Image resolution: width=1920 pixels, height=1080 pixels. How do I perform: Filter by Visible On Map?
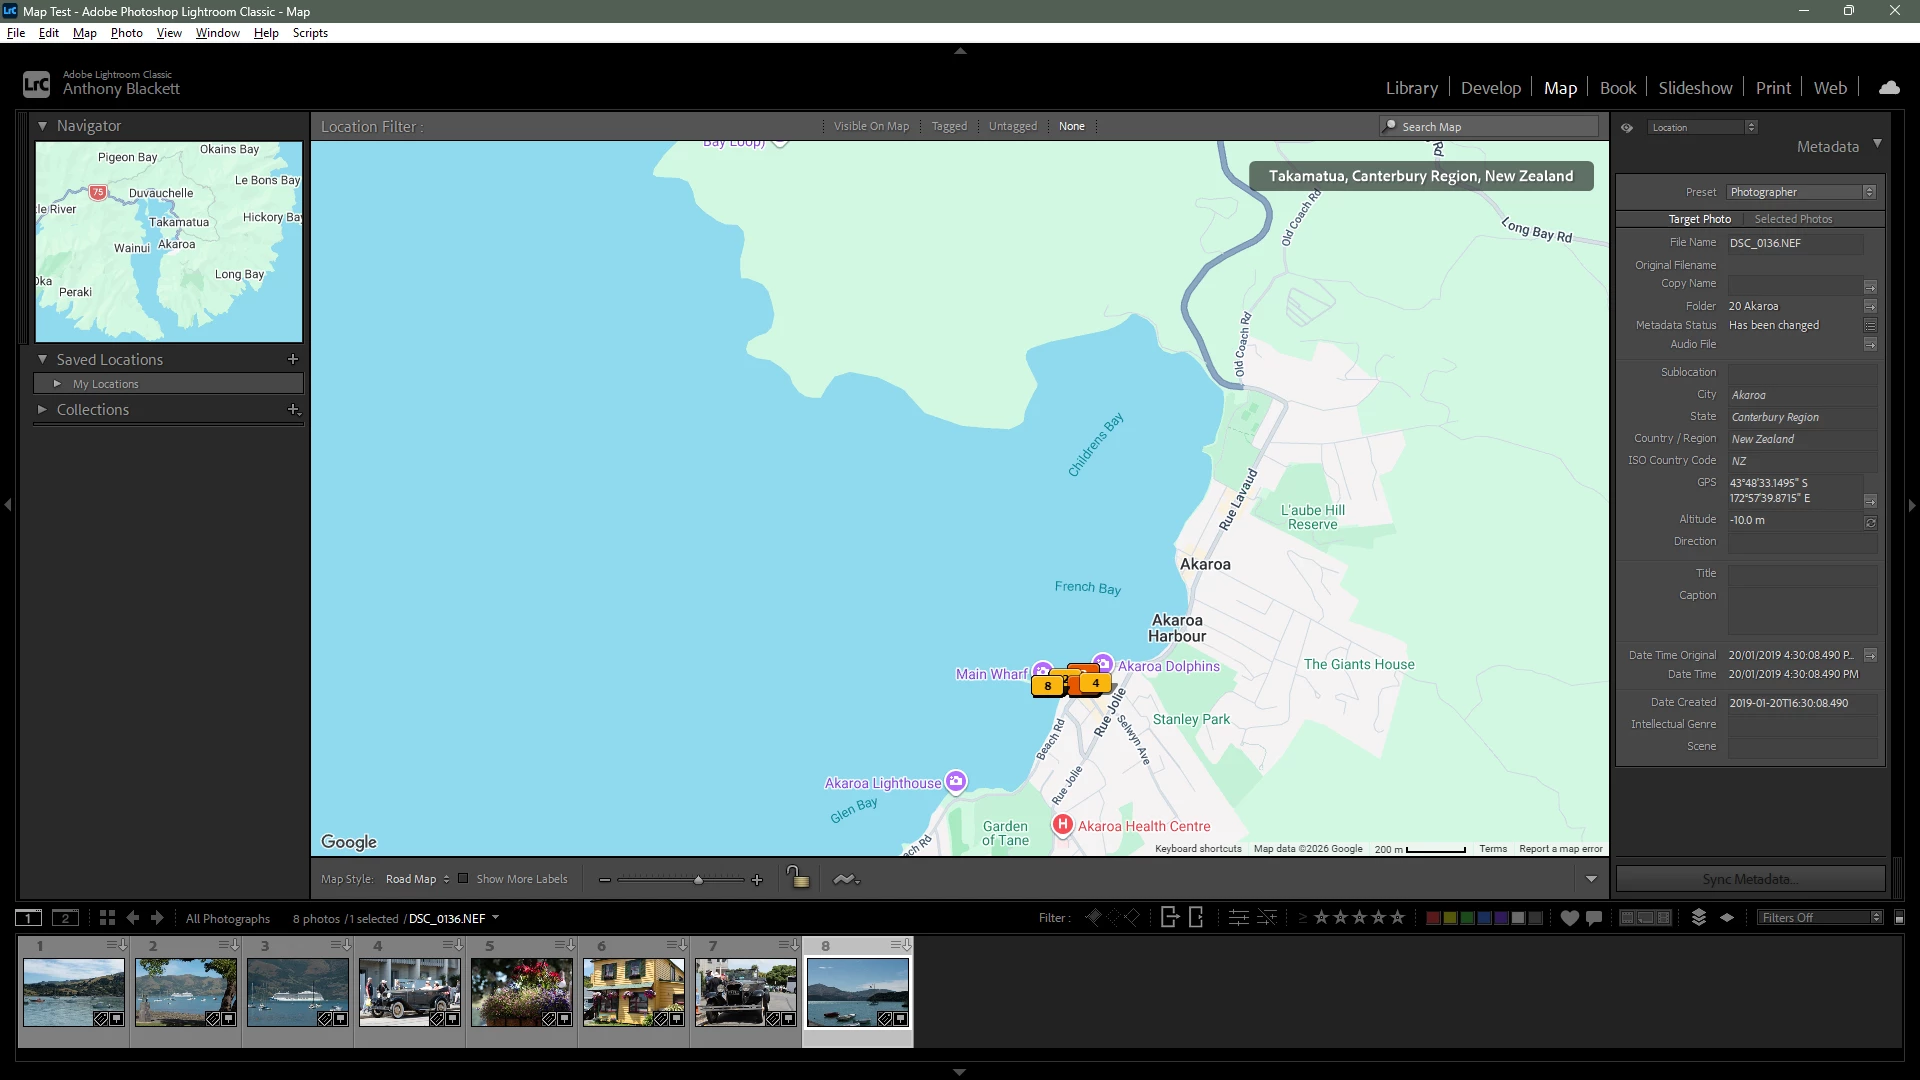pos(871,126)
